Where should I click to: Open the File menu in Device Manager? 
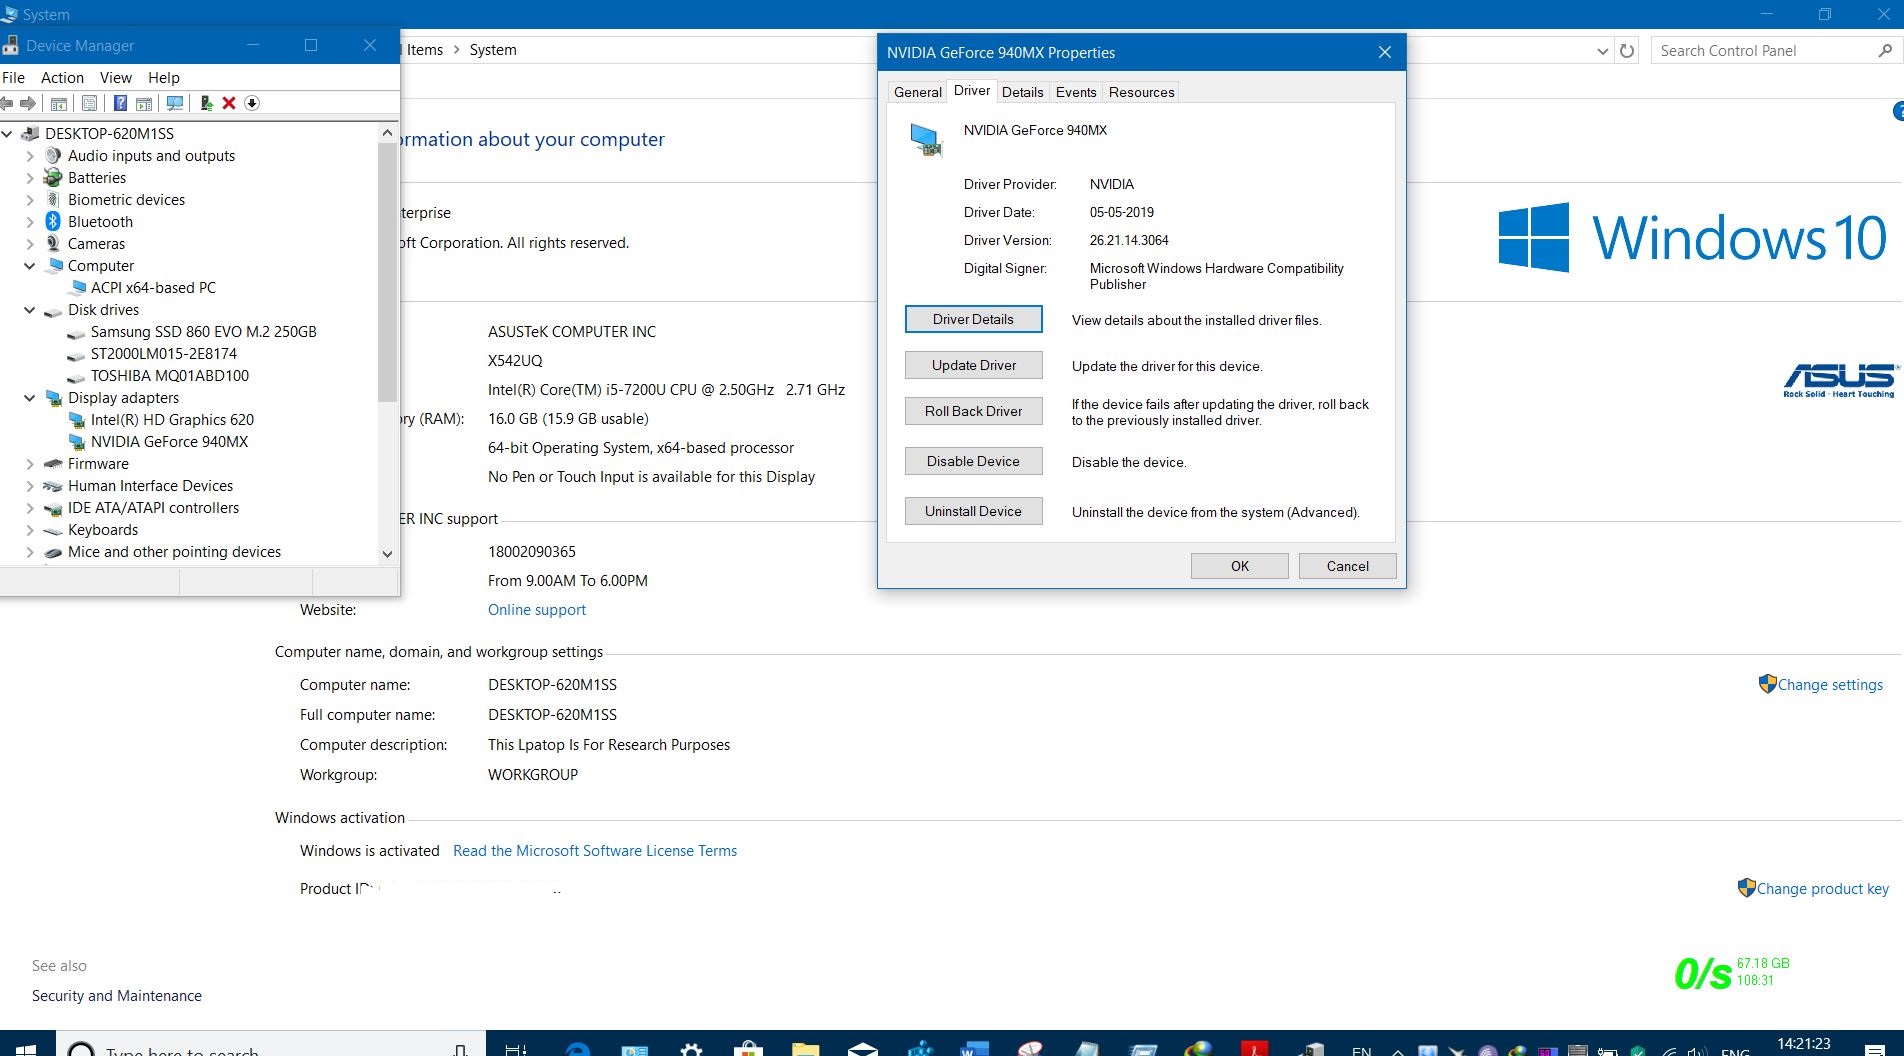coord(14,78)
